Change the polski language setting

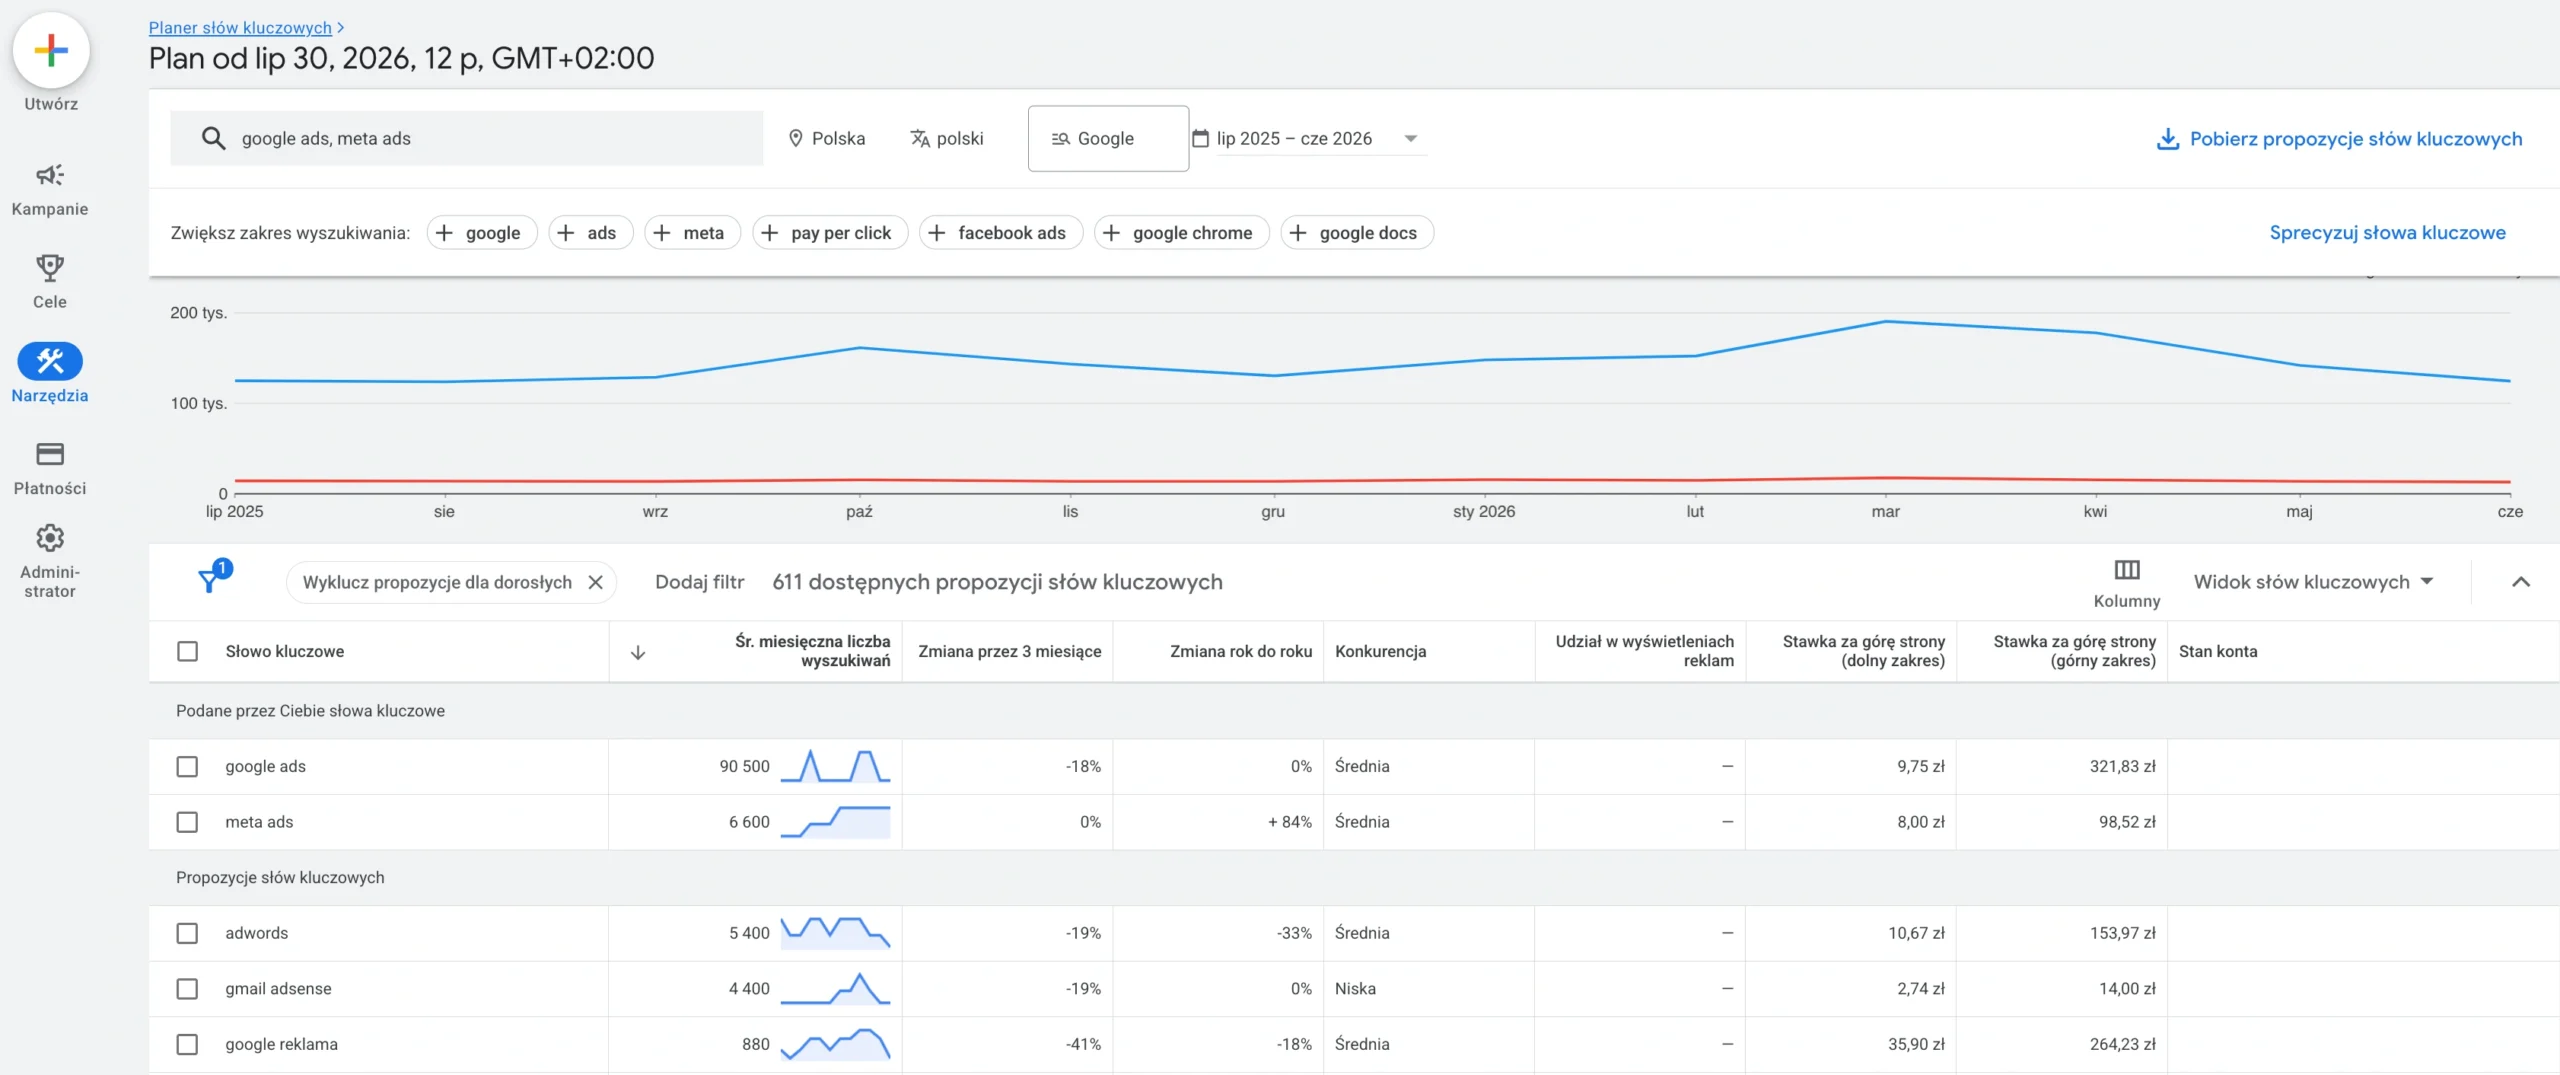tap(947, 139)
